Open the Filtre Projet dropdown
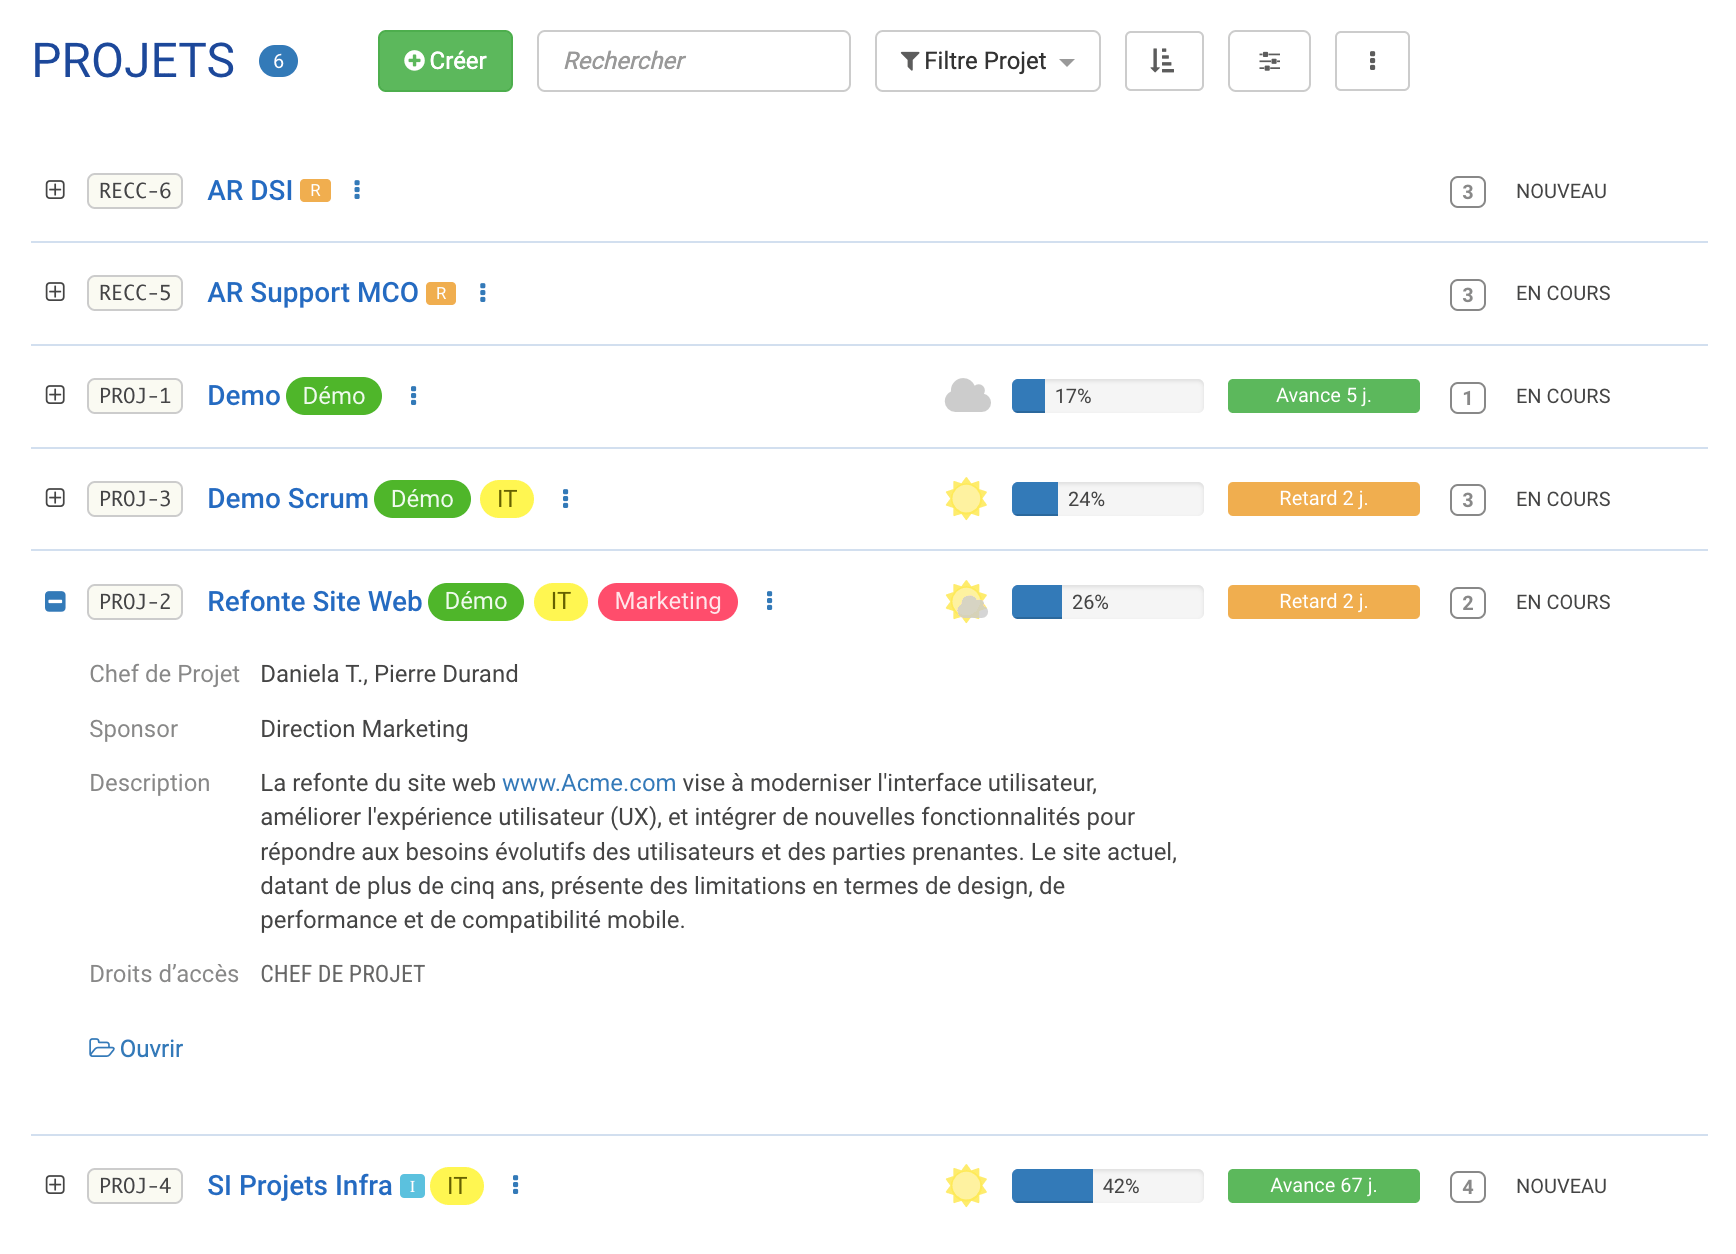1736x1254 pixels. pos(987,61)
